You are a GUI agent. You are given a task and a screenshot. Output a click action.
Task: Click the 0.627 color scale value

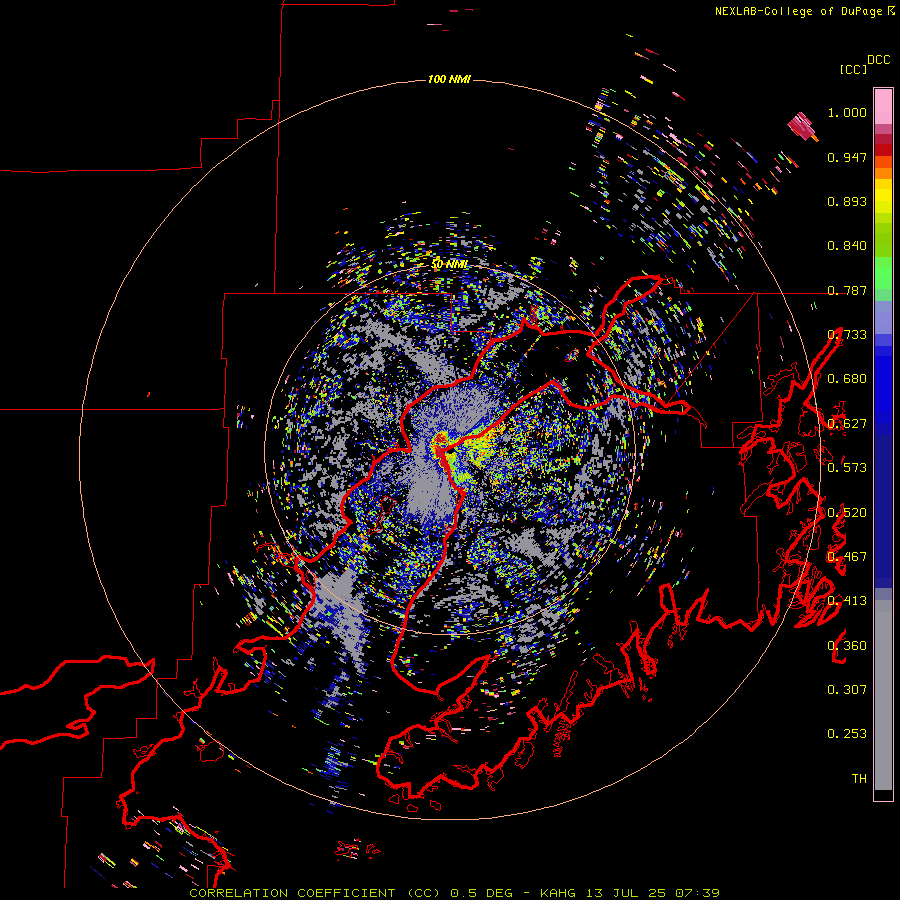click(x=847, y=424)
